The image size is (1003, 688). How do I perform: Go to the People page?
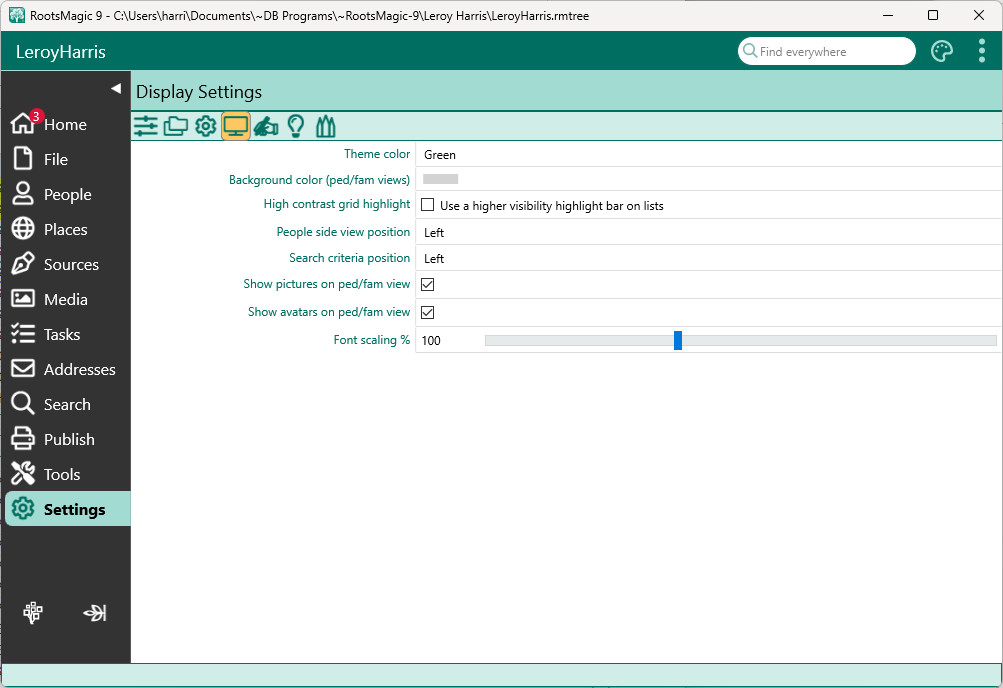[67, 195]
